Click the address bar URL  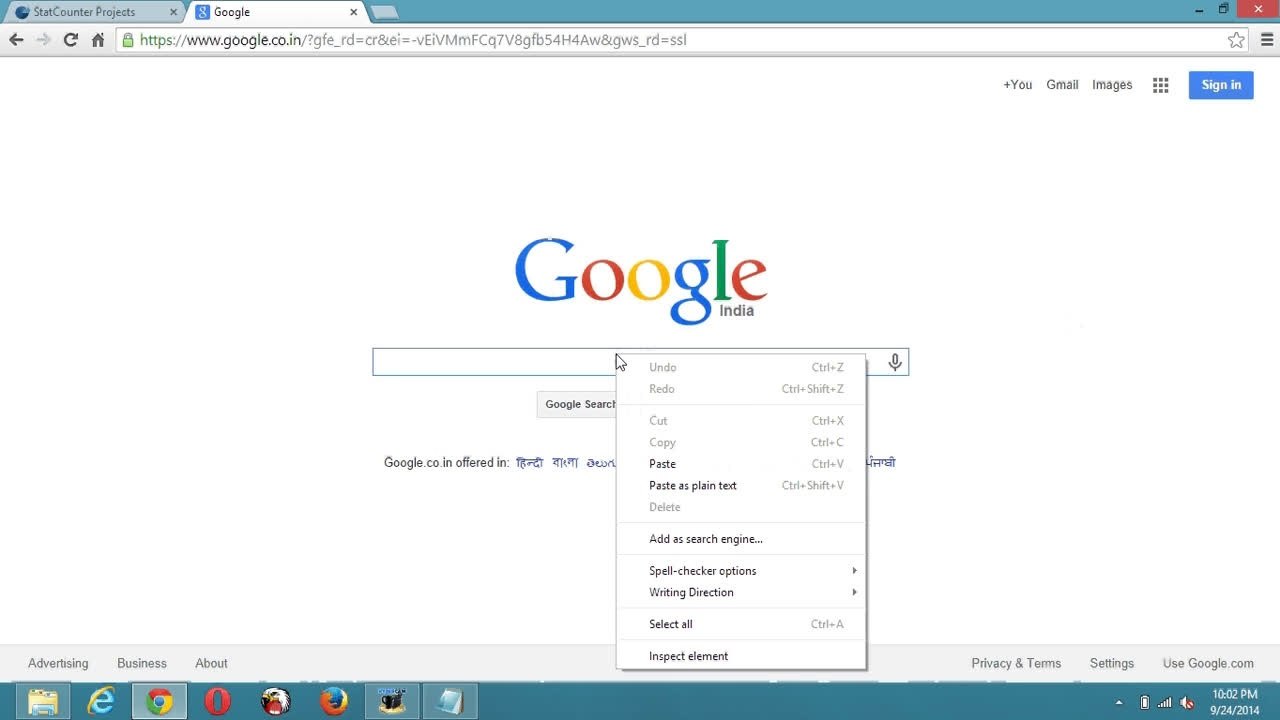[413, 40]
